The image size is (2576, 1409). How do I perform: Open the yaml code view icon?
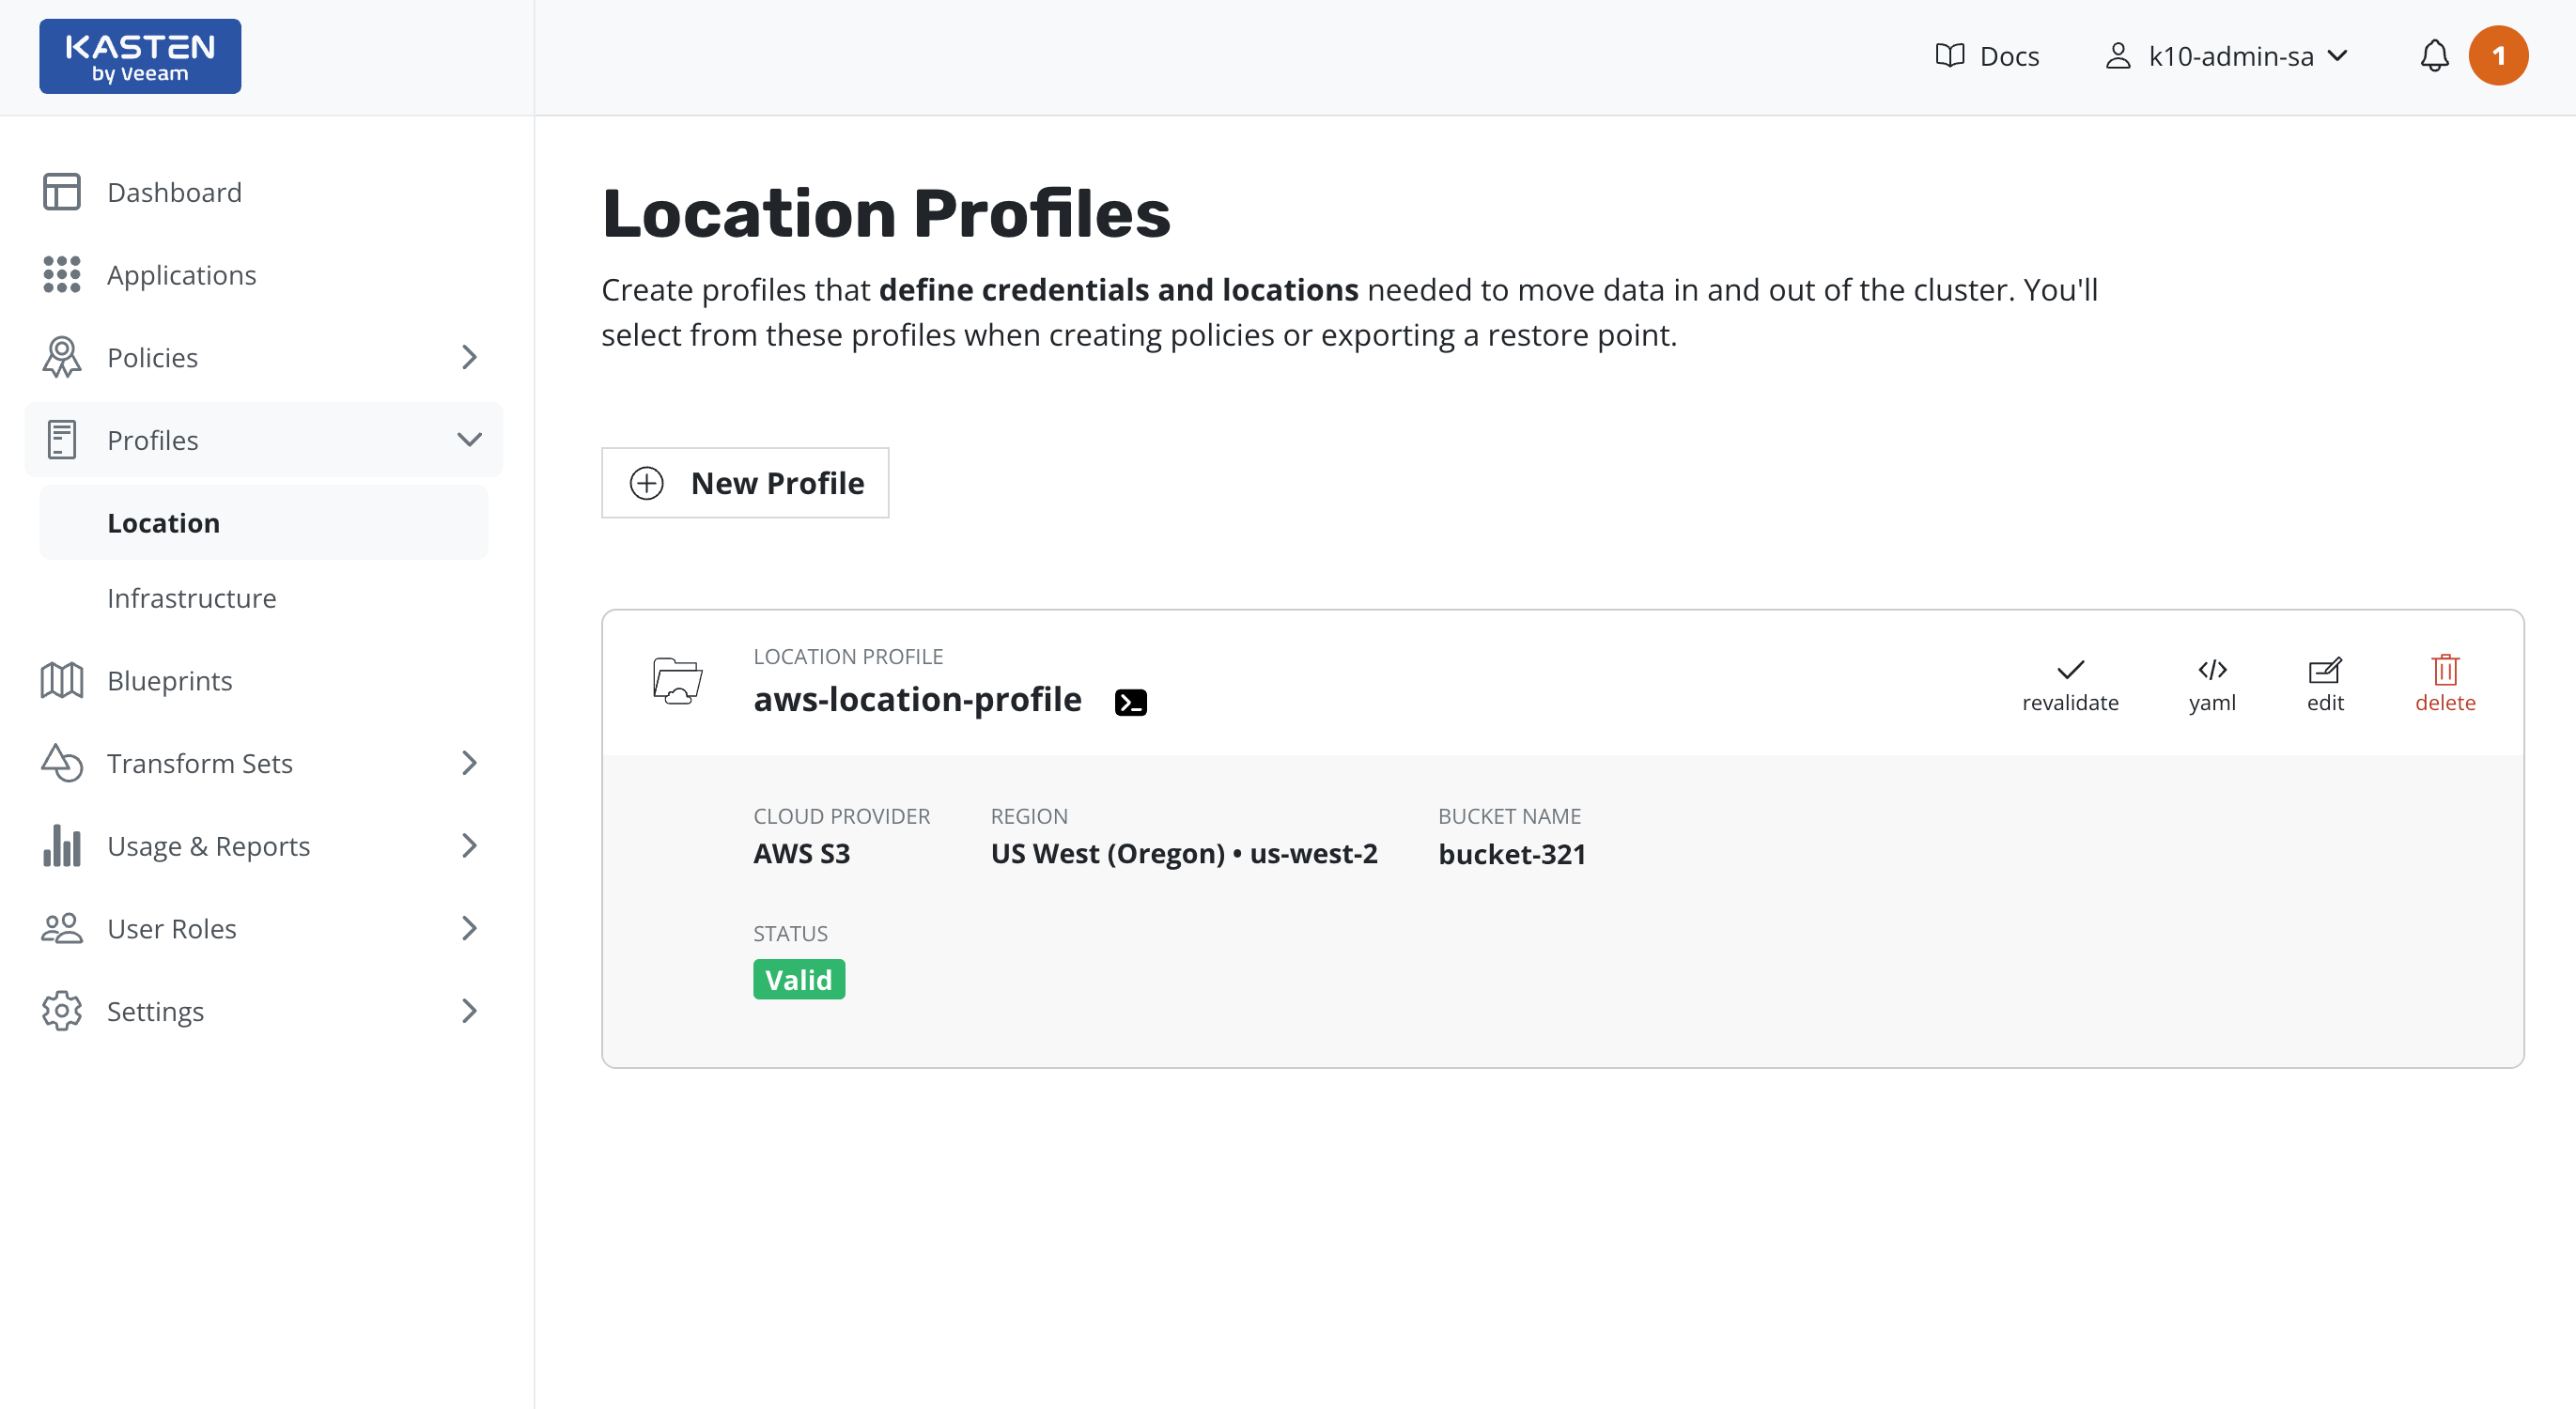coord(2211,669)
